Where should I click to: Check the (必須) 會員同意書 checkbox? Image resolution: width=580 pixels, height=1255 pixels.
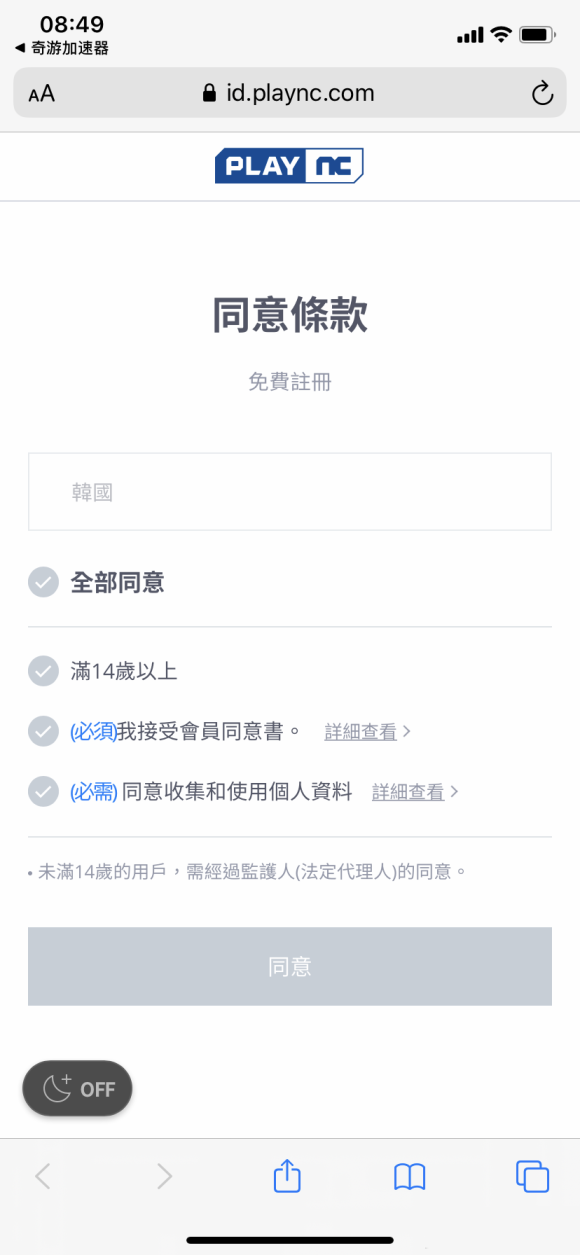tap(43, 731)
